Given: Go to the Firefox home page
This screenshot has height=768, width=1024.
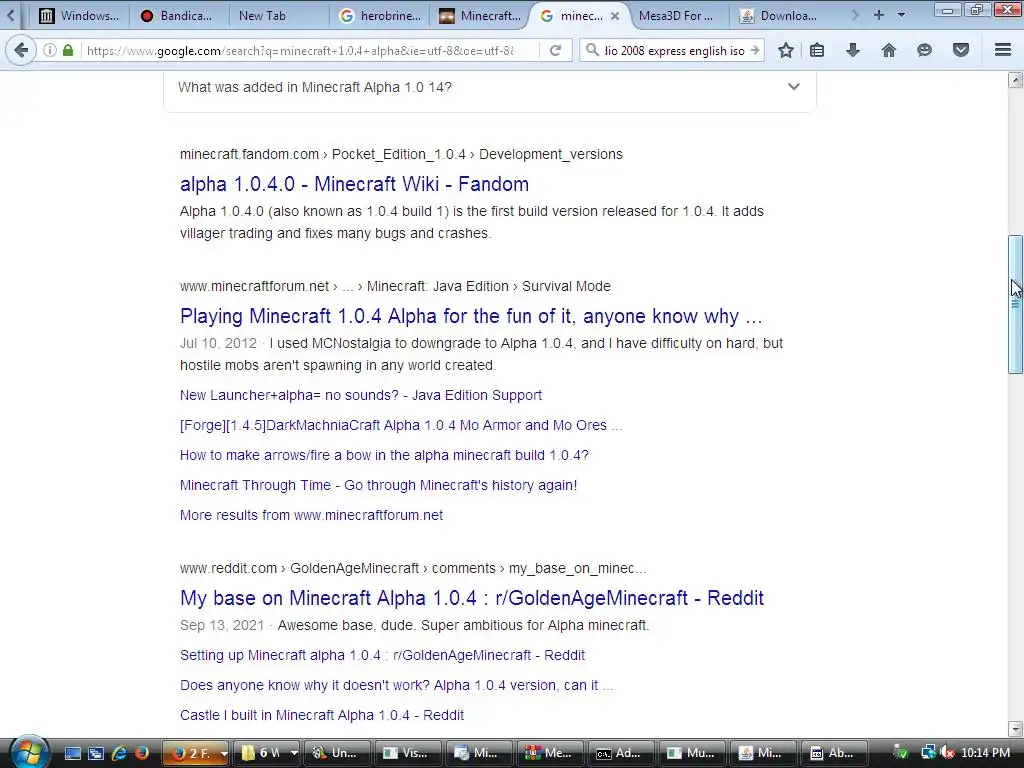Looking at the screenshot, I should pyautogui.click(x=889, y=50).
